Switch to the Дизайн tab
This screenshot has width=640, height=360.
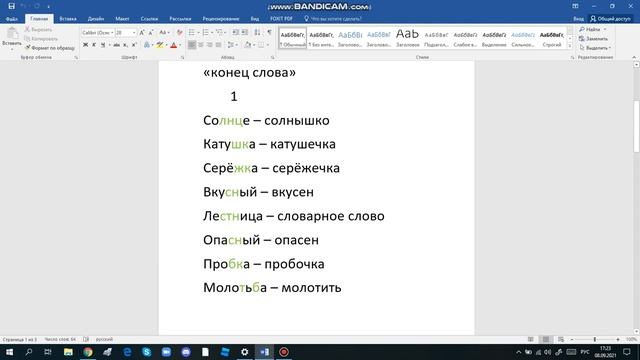pyautogui.click(x=96, y=19)
